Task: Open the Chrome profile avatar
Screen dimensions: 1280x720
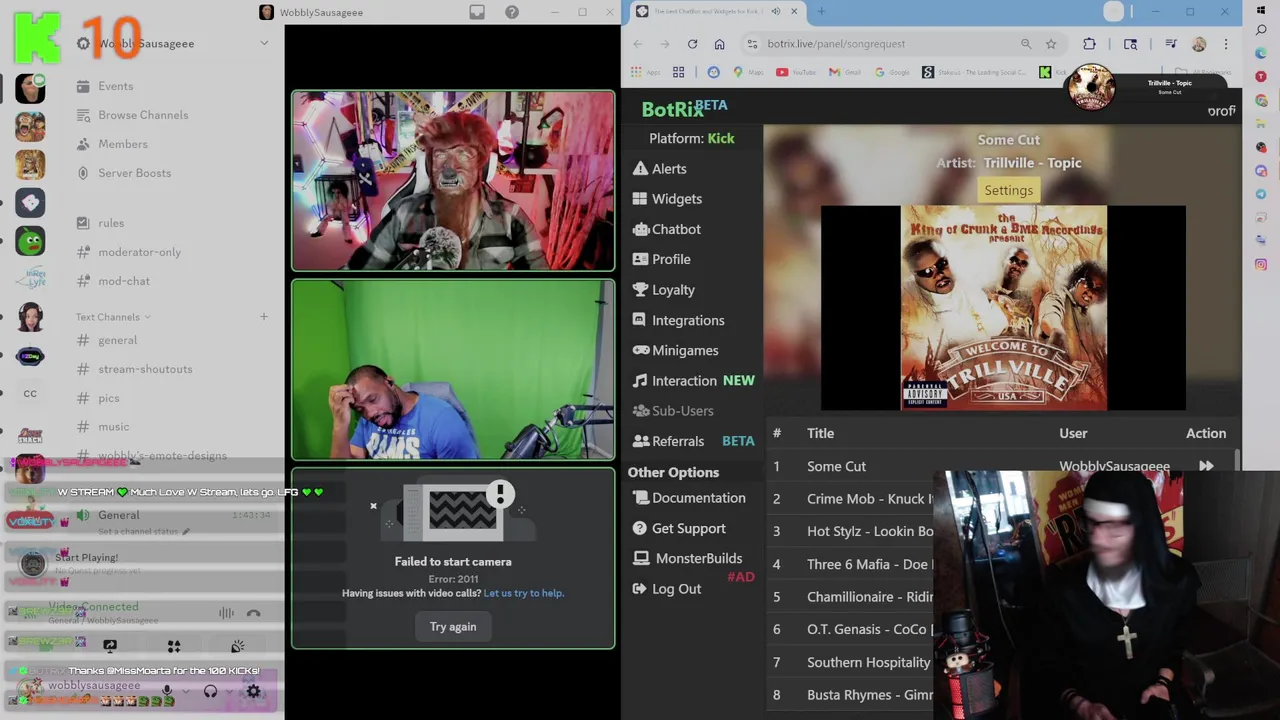Action: pos(1199,44)
